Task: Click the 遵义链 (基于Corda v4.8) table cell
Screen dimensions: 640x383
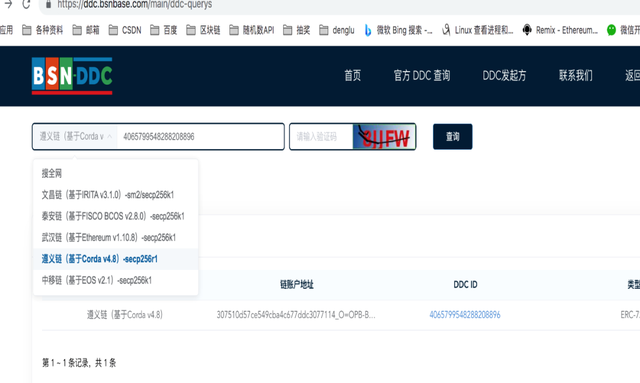Action: point(124,315)
